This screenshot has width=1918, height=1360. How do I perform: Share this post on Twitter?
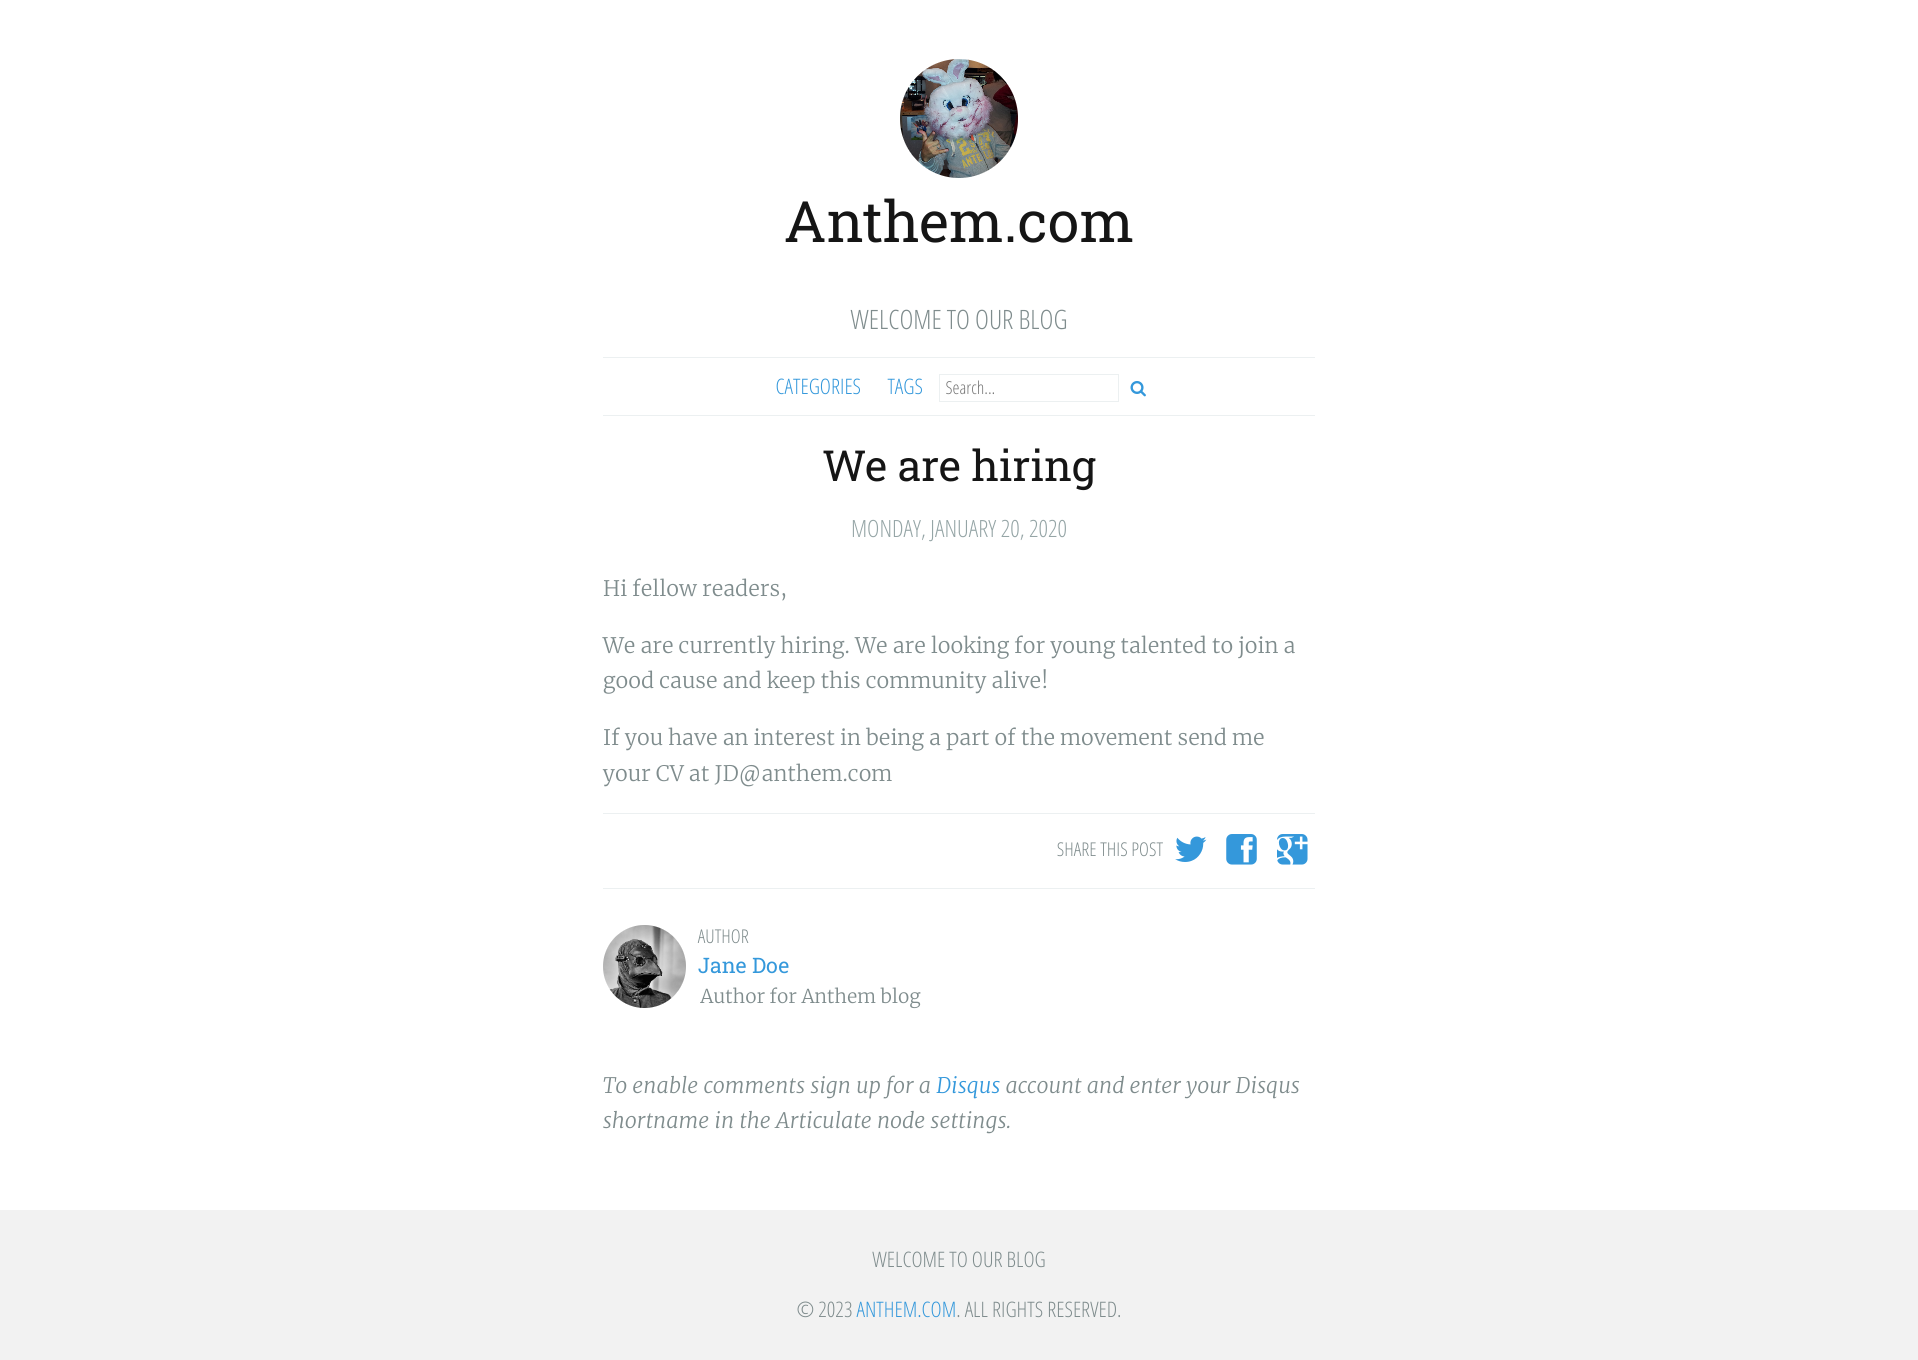(1190, 850)
